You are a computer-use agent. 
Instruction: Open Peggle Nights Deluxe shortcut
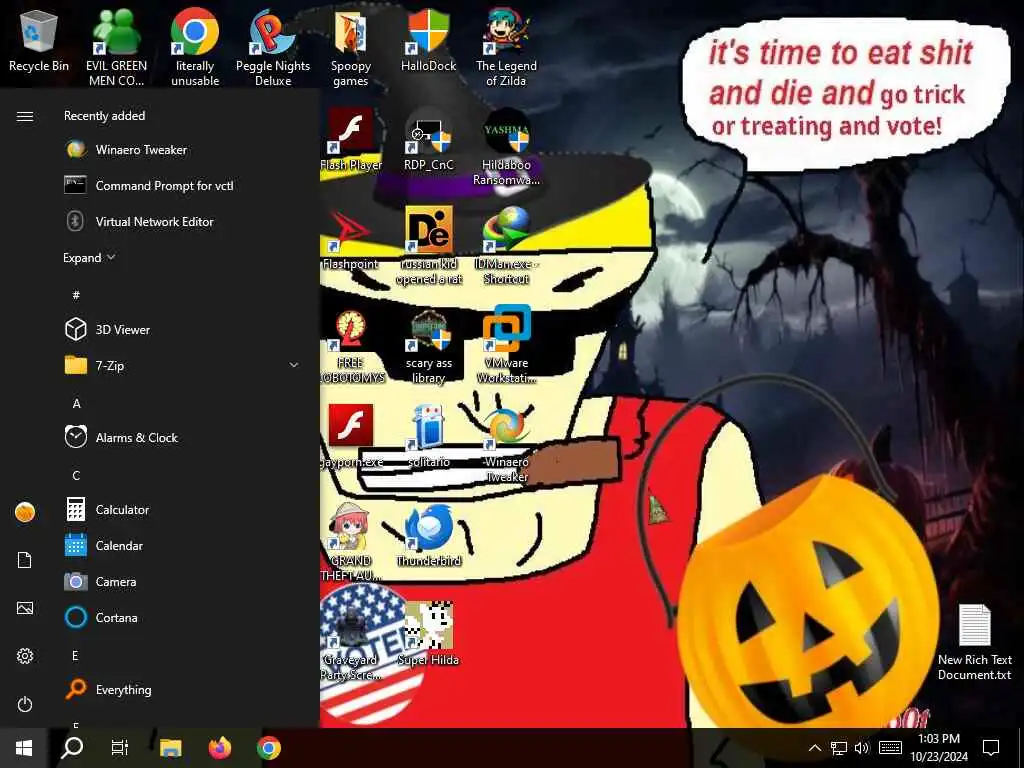coord(273,47)
